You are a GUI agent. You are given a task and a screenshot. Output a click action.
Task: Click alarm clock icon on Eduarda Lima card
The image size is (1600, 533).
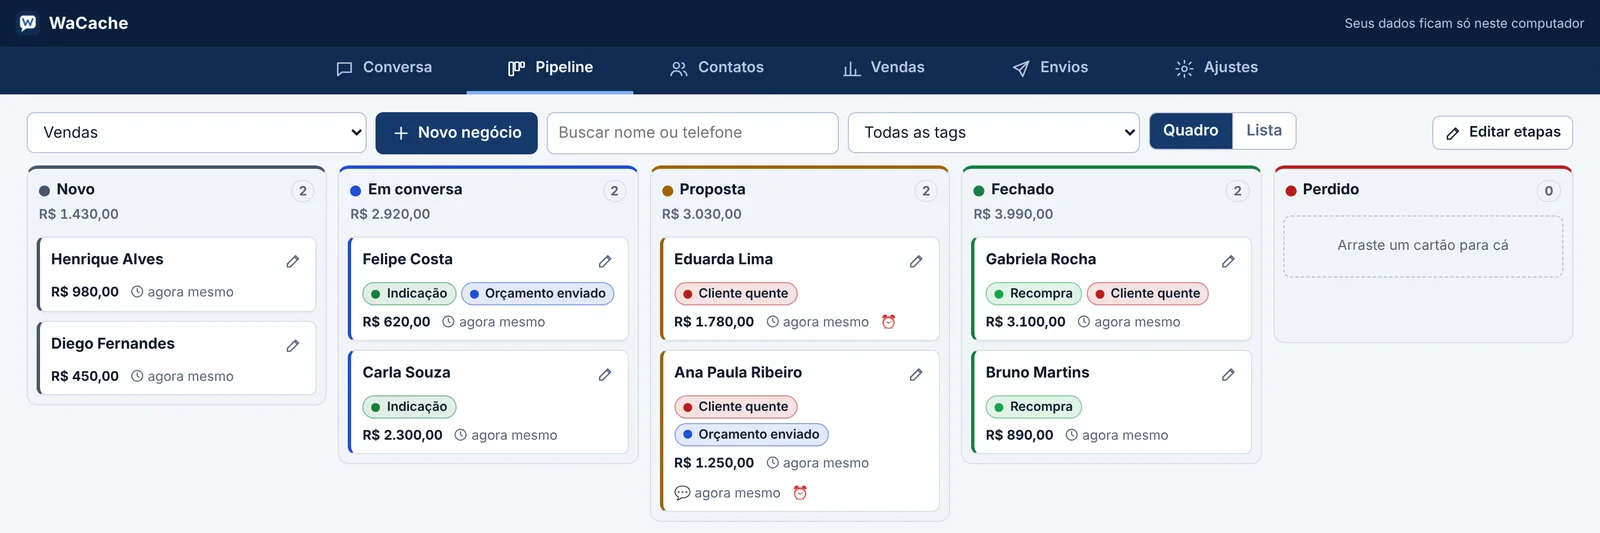point(888,322)
